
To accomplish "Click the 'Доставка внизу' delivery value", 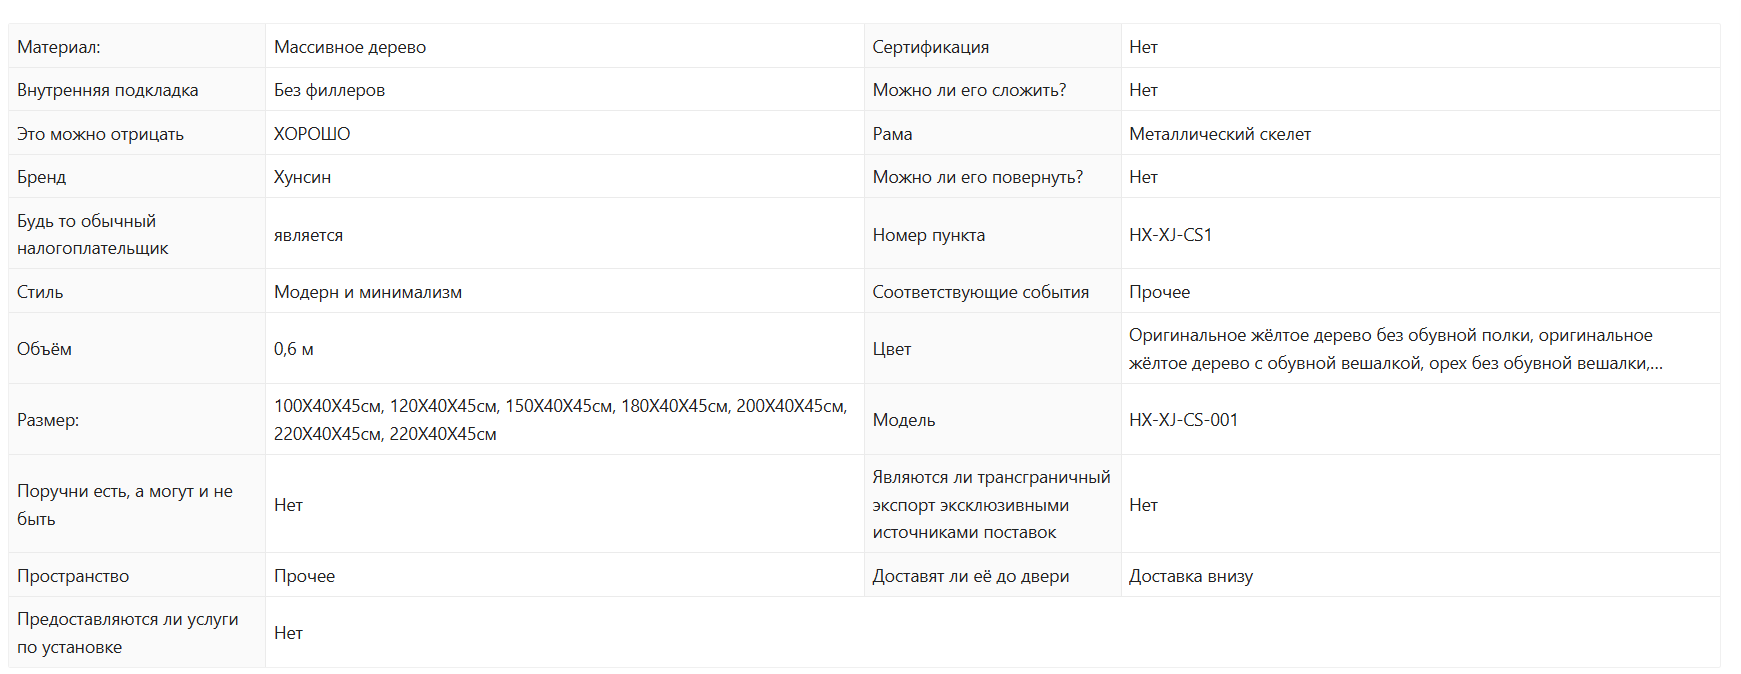I will coord(1190,576).
